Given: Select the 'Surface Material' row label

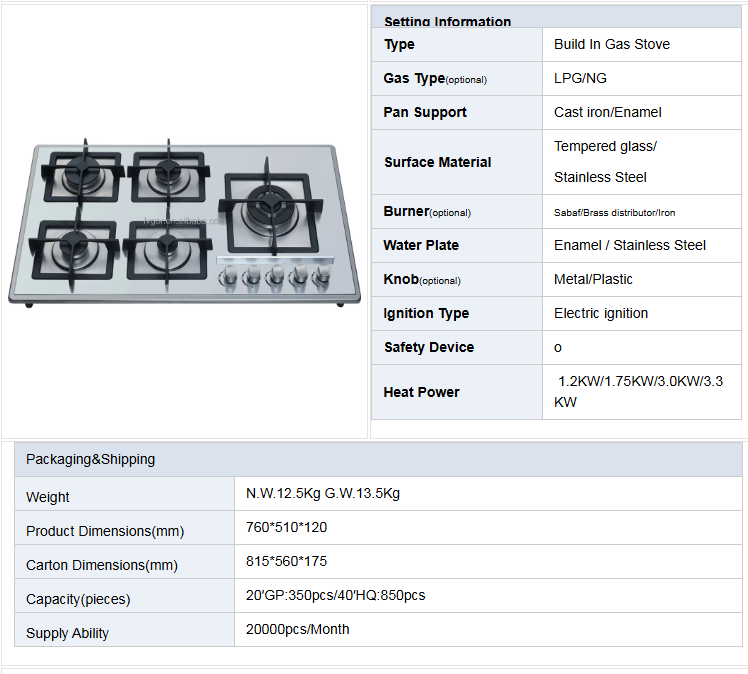Looking at the screenshot, I should click(x=437, y=162).
